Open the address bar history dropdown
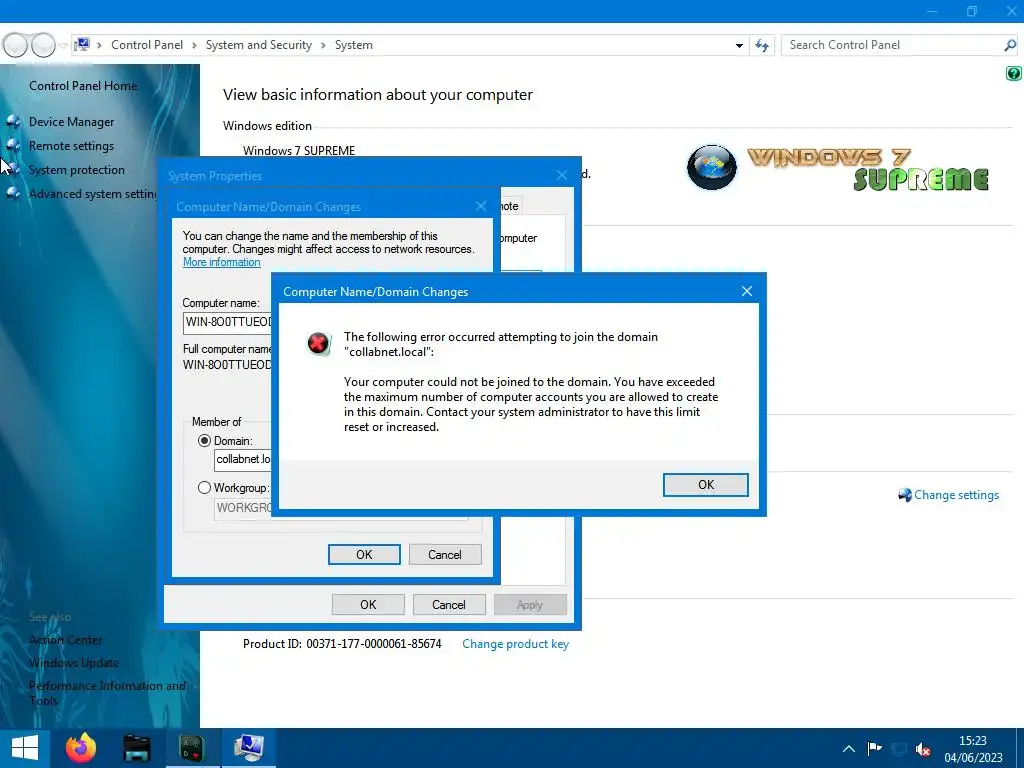 pyautogui.click(x=739, y=45)
